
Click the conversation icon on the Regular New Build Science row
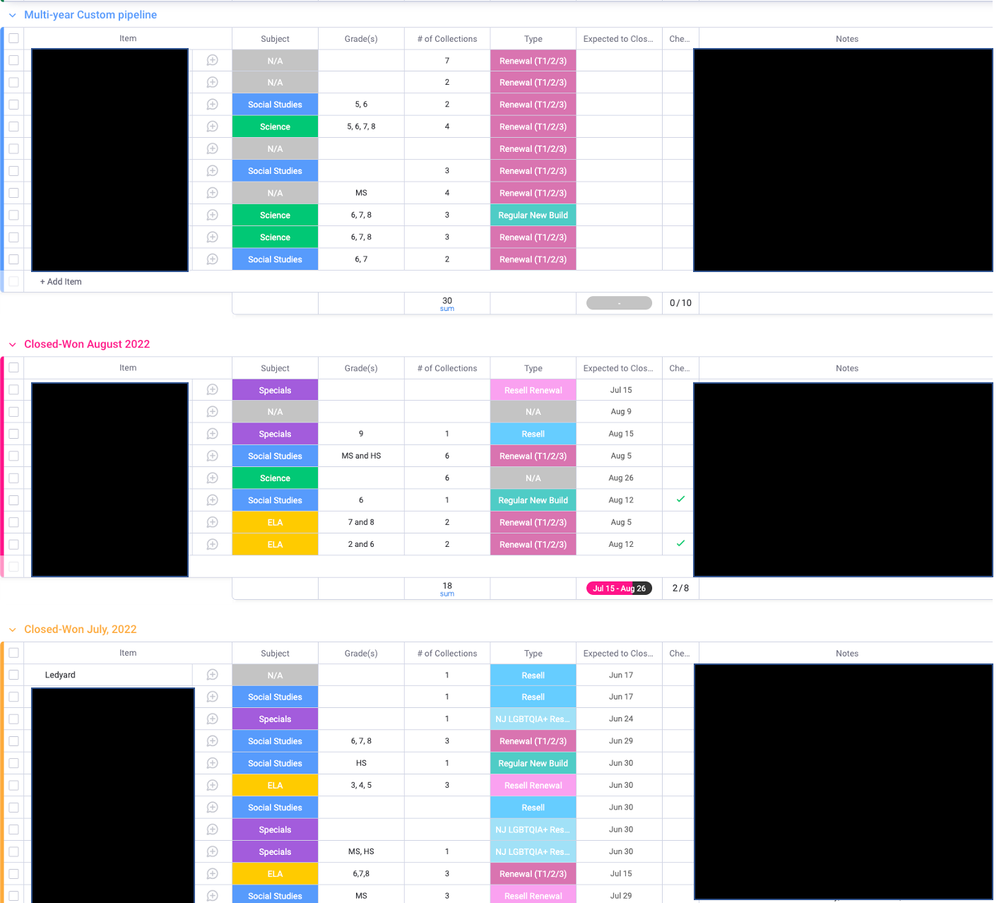coord(212,214)
